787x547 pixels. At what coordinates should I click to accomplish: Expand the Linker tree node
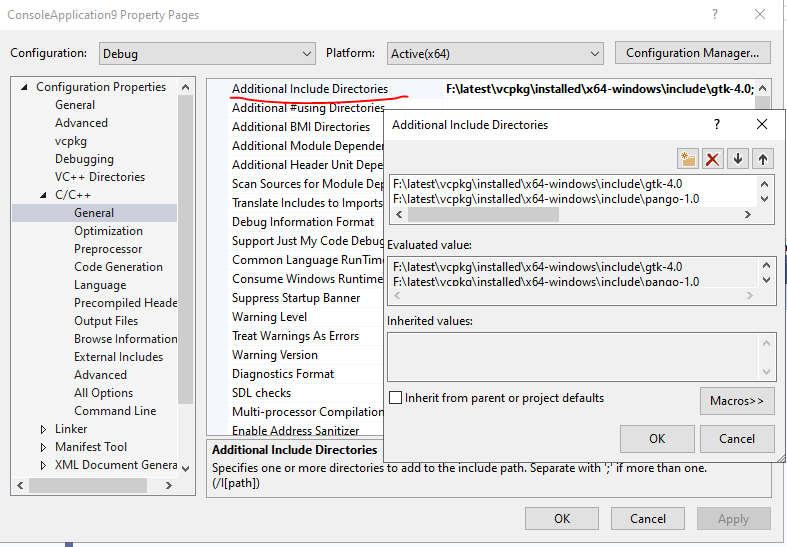pos(43,429)
